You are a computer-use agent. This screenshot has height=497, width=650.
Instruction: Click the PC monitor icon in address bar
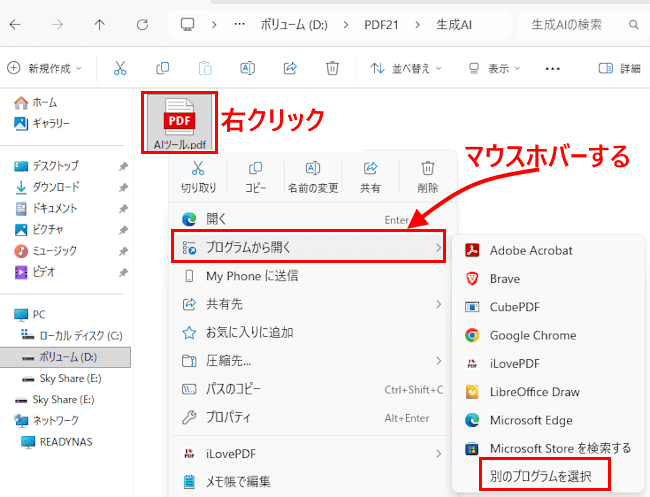point(187,24)
